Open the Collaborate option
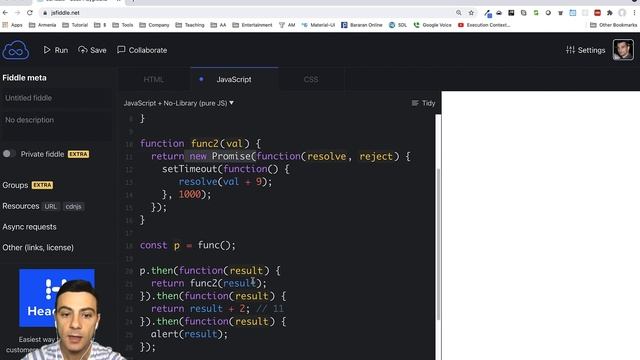 pos(142,50)
